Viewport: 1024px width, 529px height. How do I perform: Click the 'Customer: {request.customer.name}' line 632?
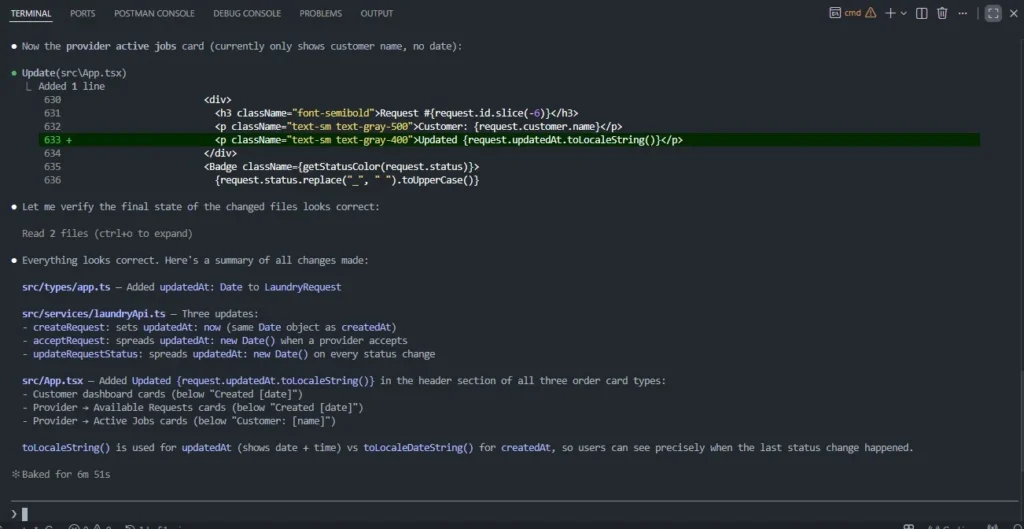419,127
